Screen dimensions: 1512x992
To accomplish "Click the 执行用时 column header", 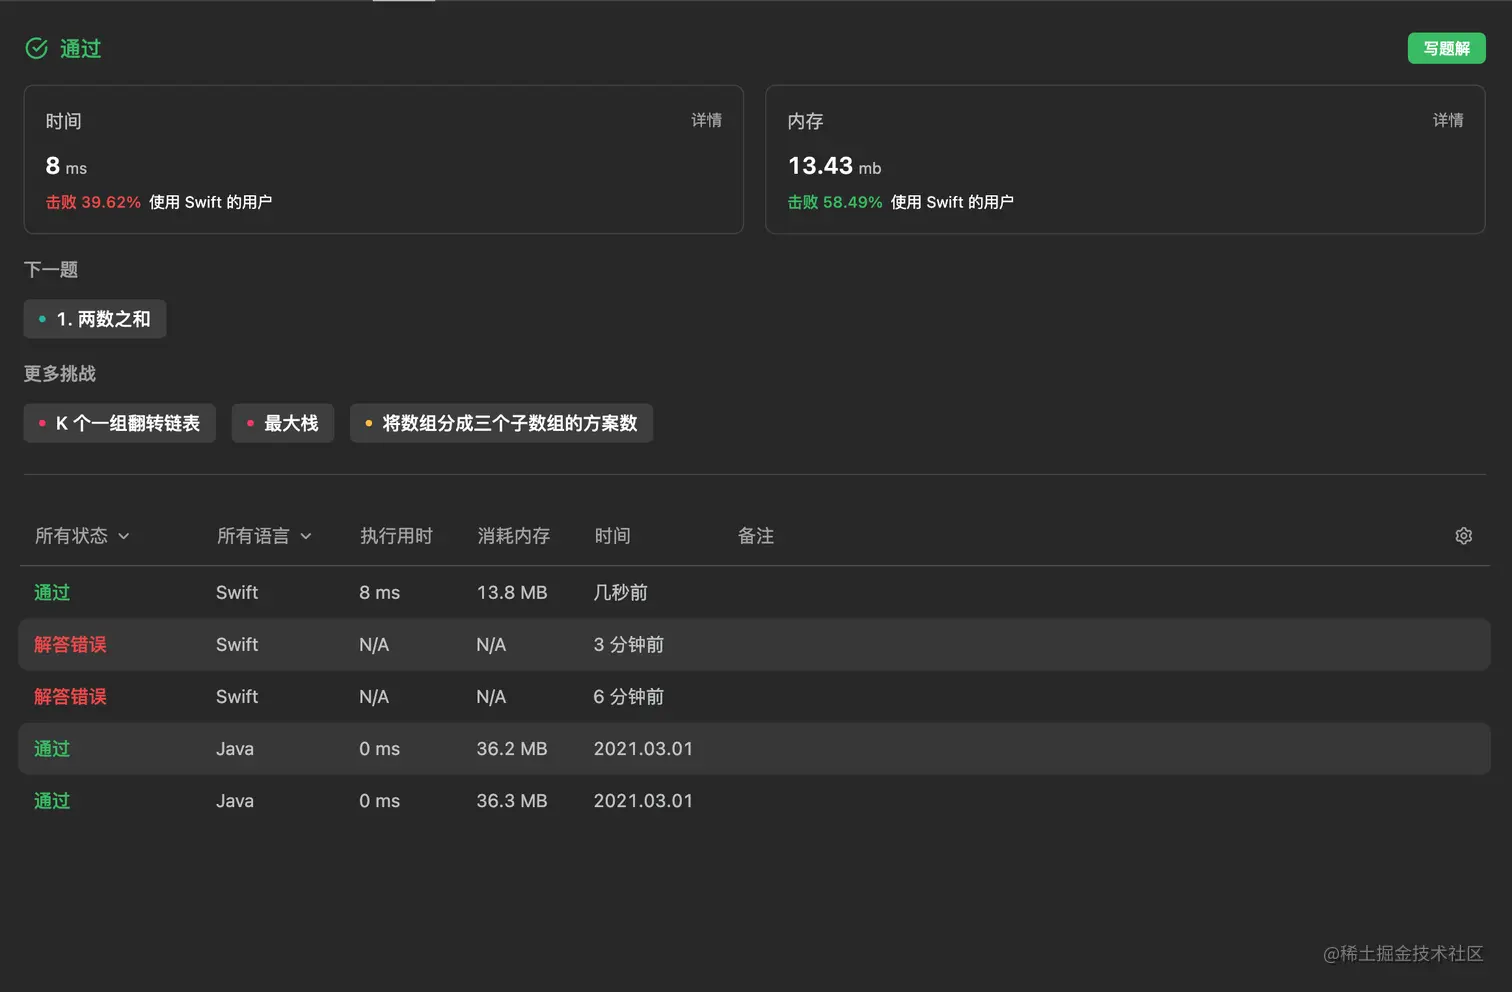I will [396, 536].
